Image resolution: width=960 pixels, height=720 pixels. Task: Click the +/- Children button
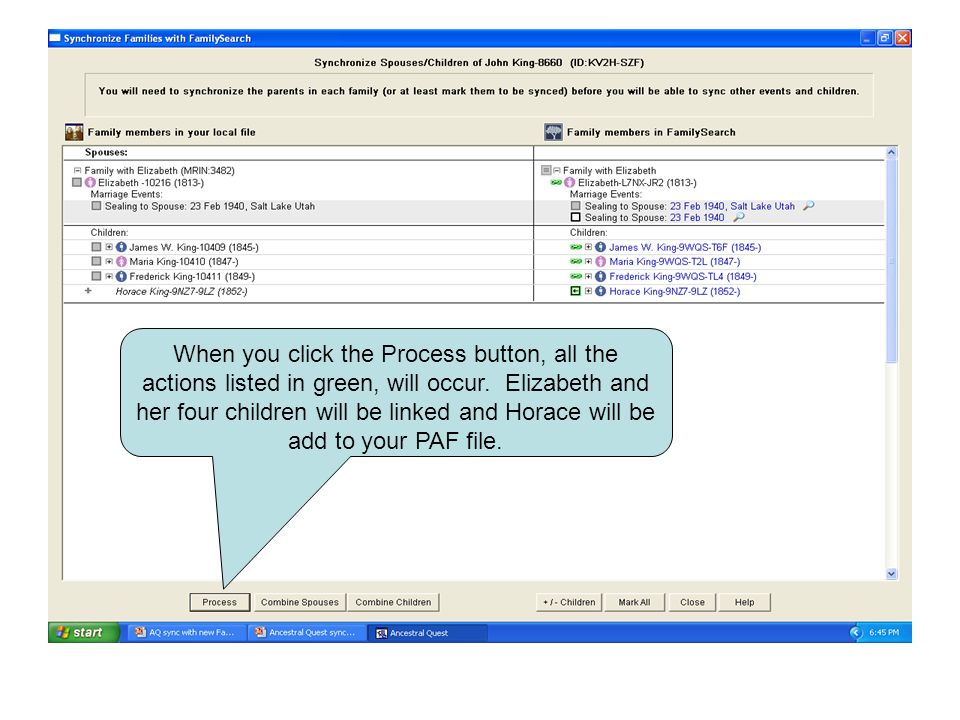tap(569, 602)
